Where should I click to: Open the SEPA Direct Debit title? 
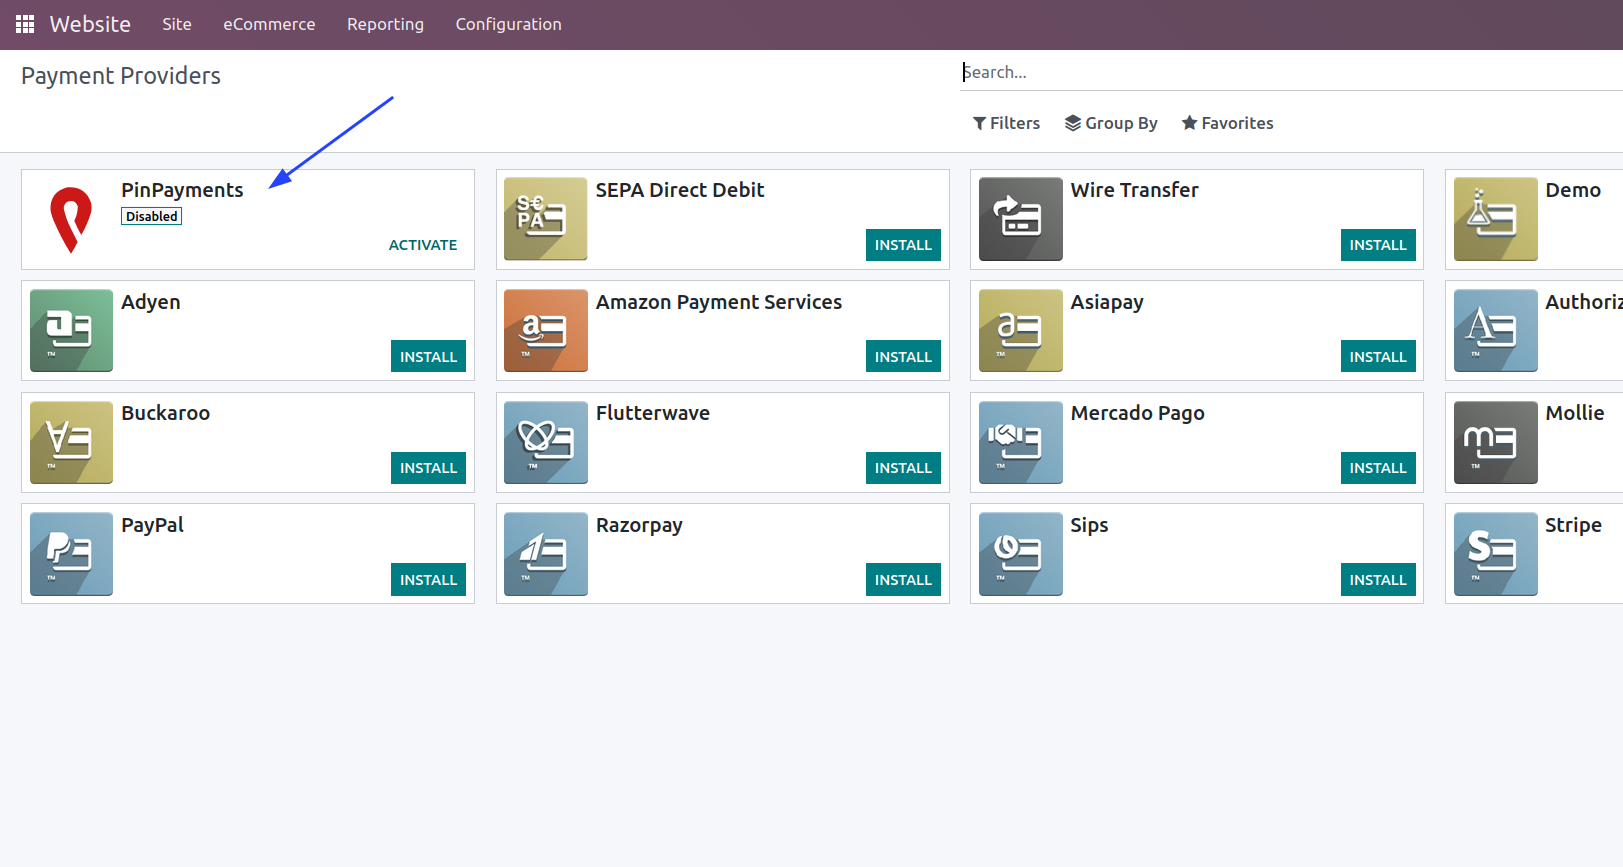click(680, 190)
